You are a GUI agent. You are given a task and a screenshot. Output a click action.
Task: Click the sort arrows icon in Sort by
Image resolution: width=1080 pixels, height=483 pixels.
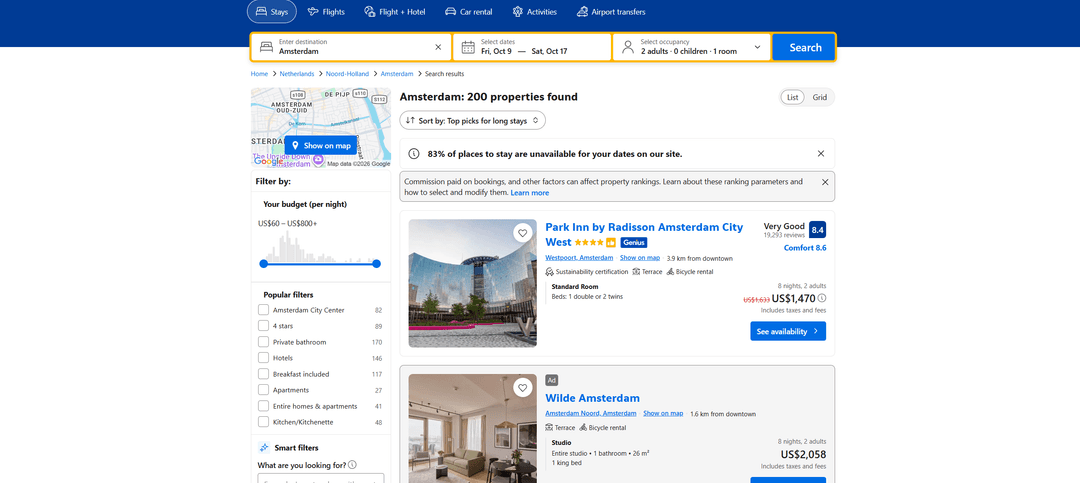(x=410, y=121)
